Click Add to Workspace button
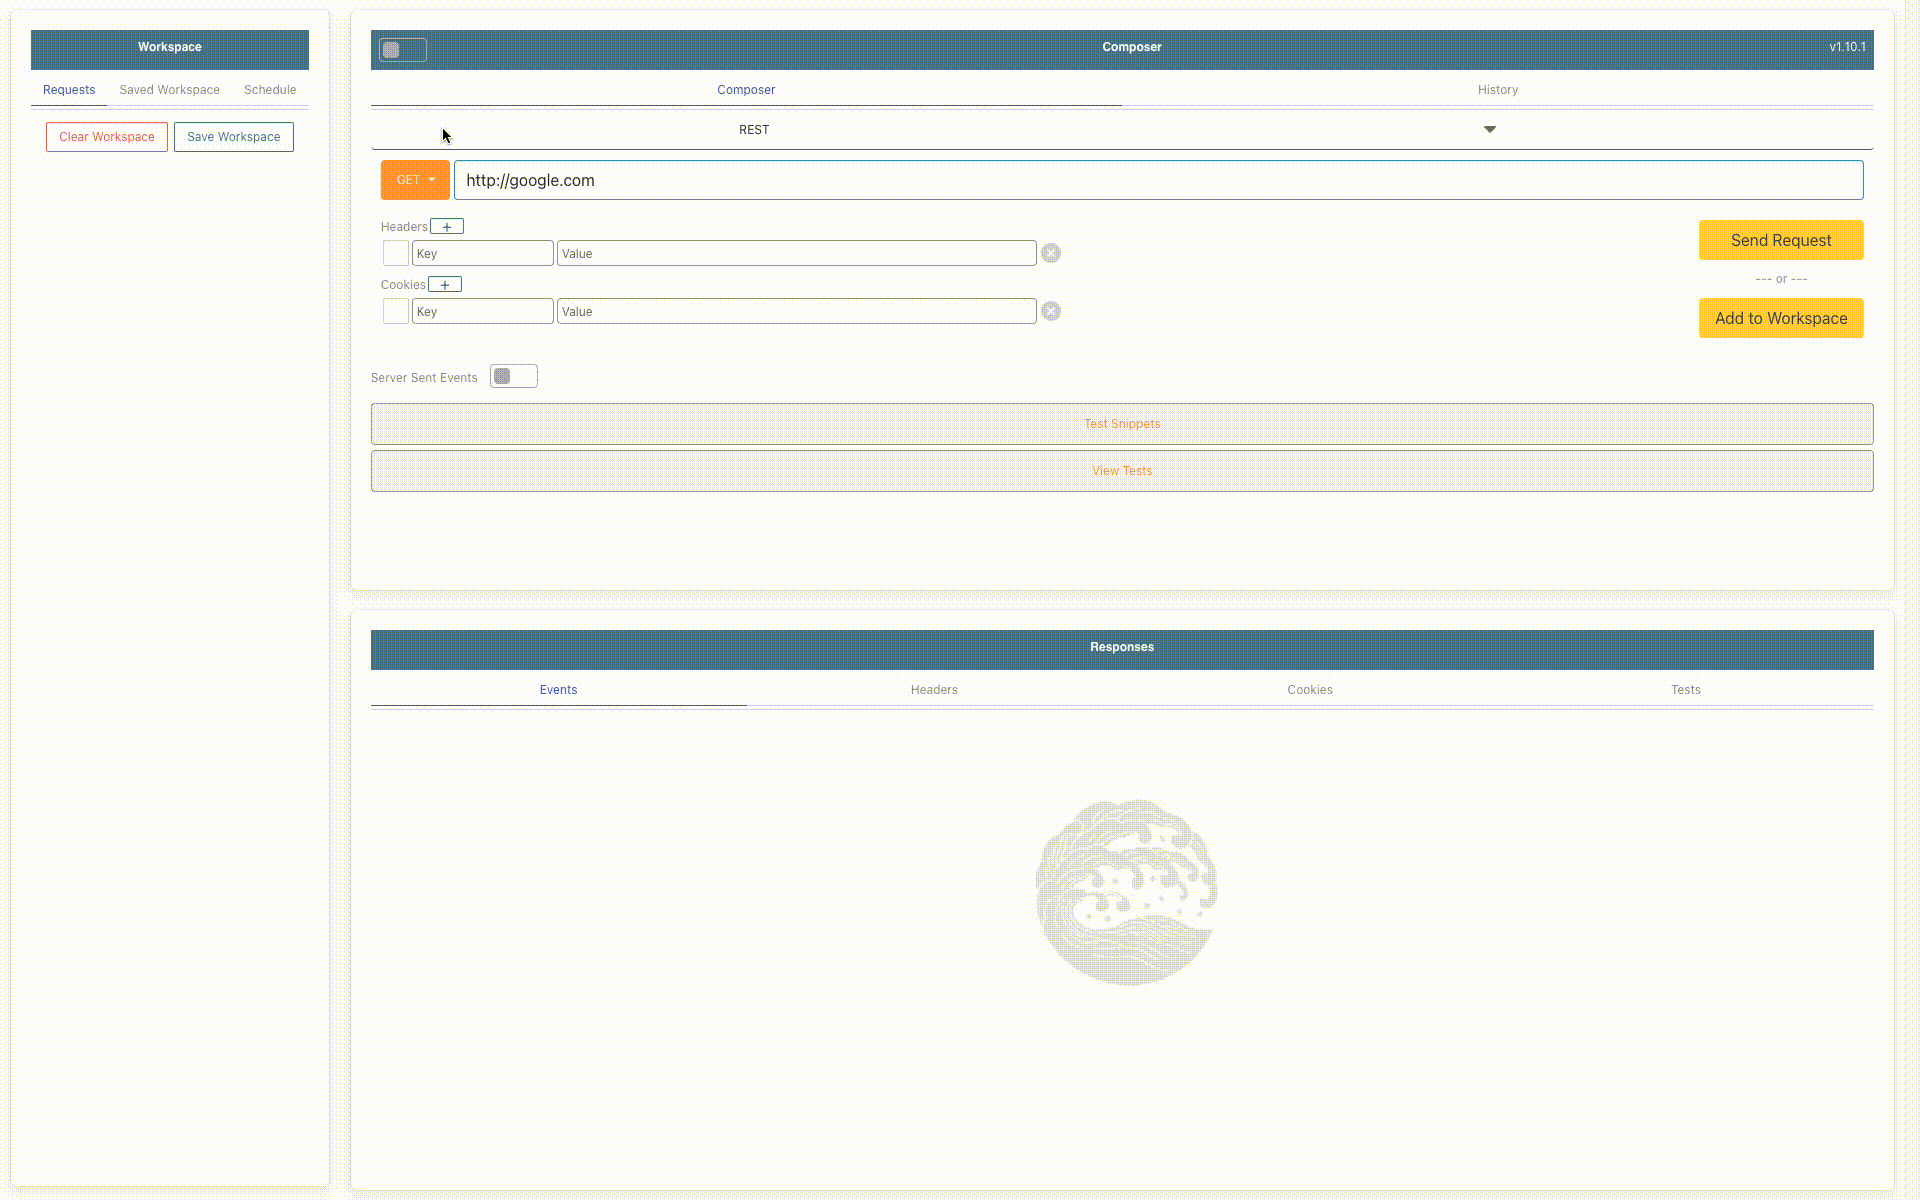Viewport: 1920px width, 1200px height. [1780, 319]
